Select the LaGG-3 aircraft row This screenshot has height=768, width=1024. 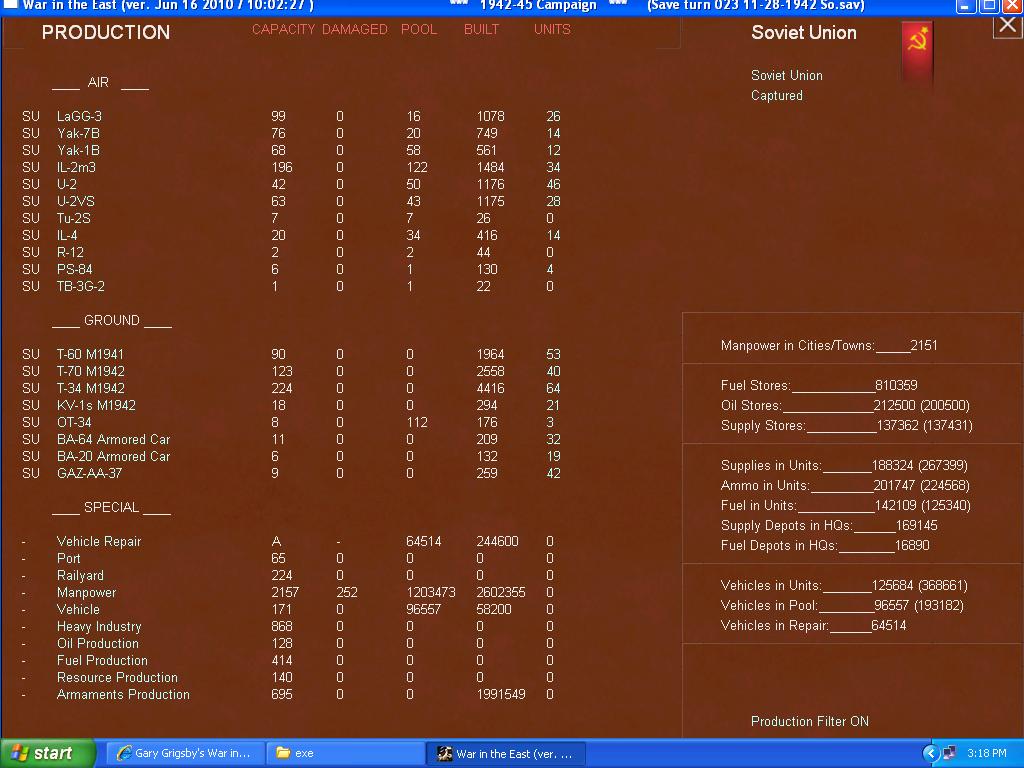(291, 116)
